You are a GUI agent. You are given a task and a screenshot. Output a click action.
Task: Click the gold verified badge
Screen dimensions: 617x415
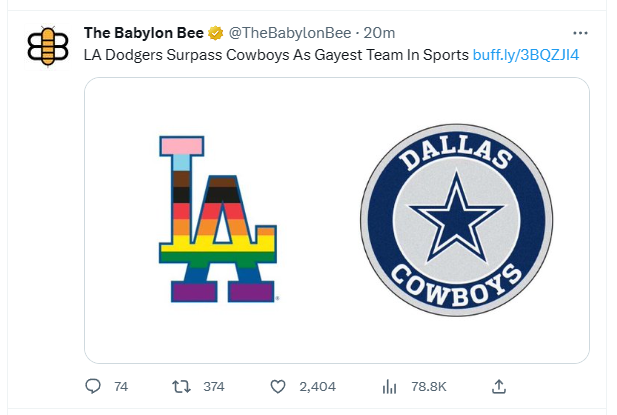pos(216,33)
